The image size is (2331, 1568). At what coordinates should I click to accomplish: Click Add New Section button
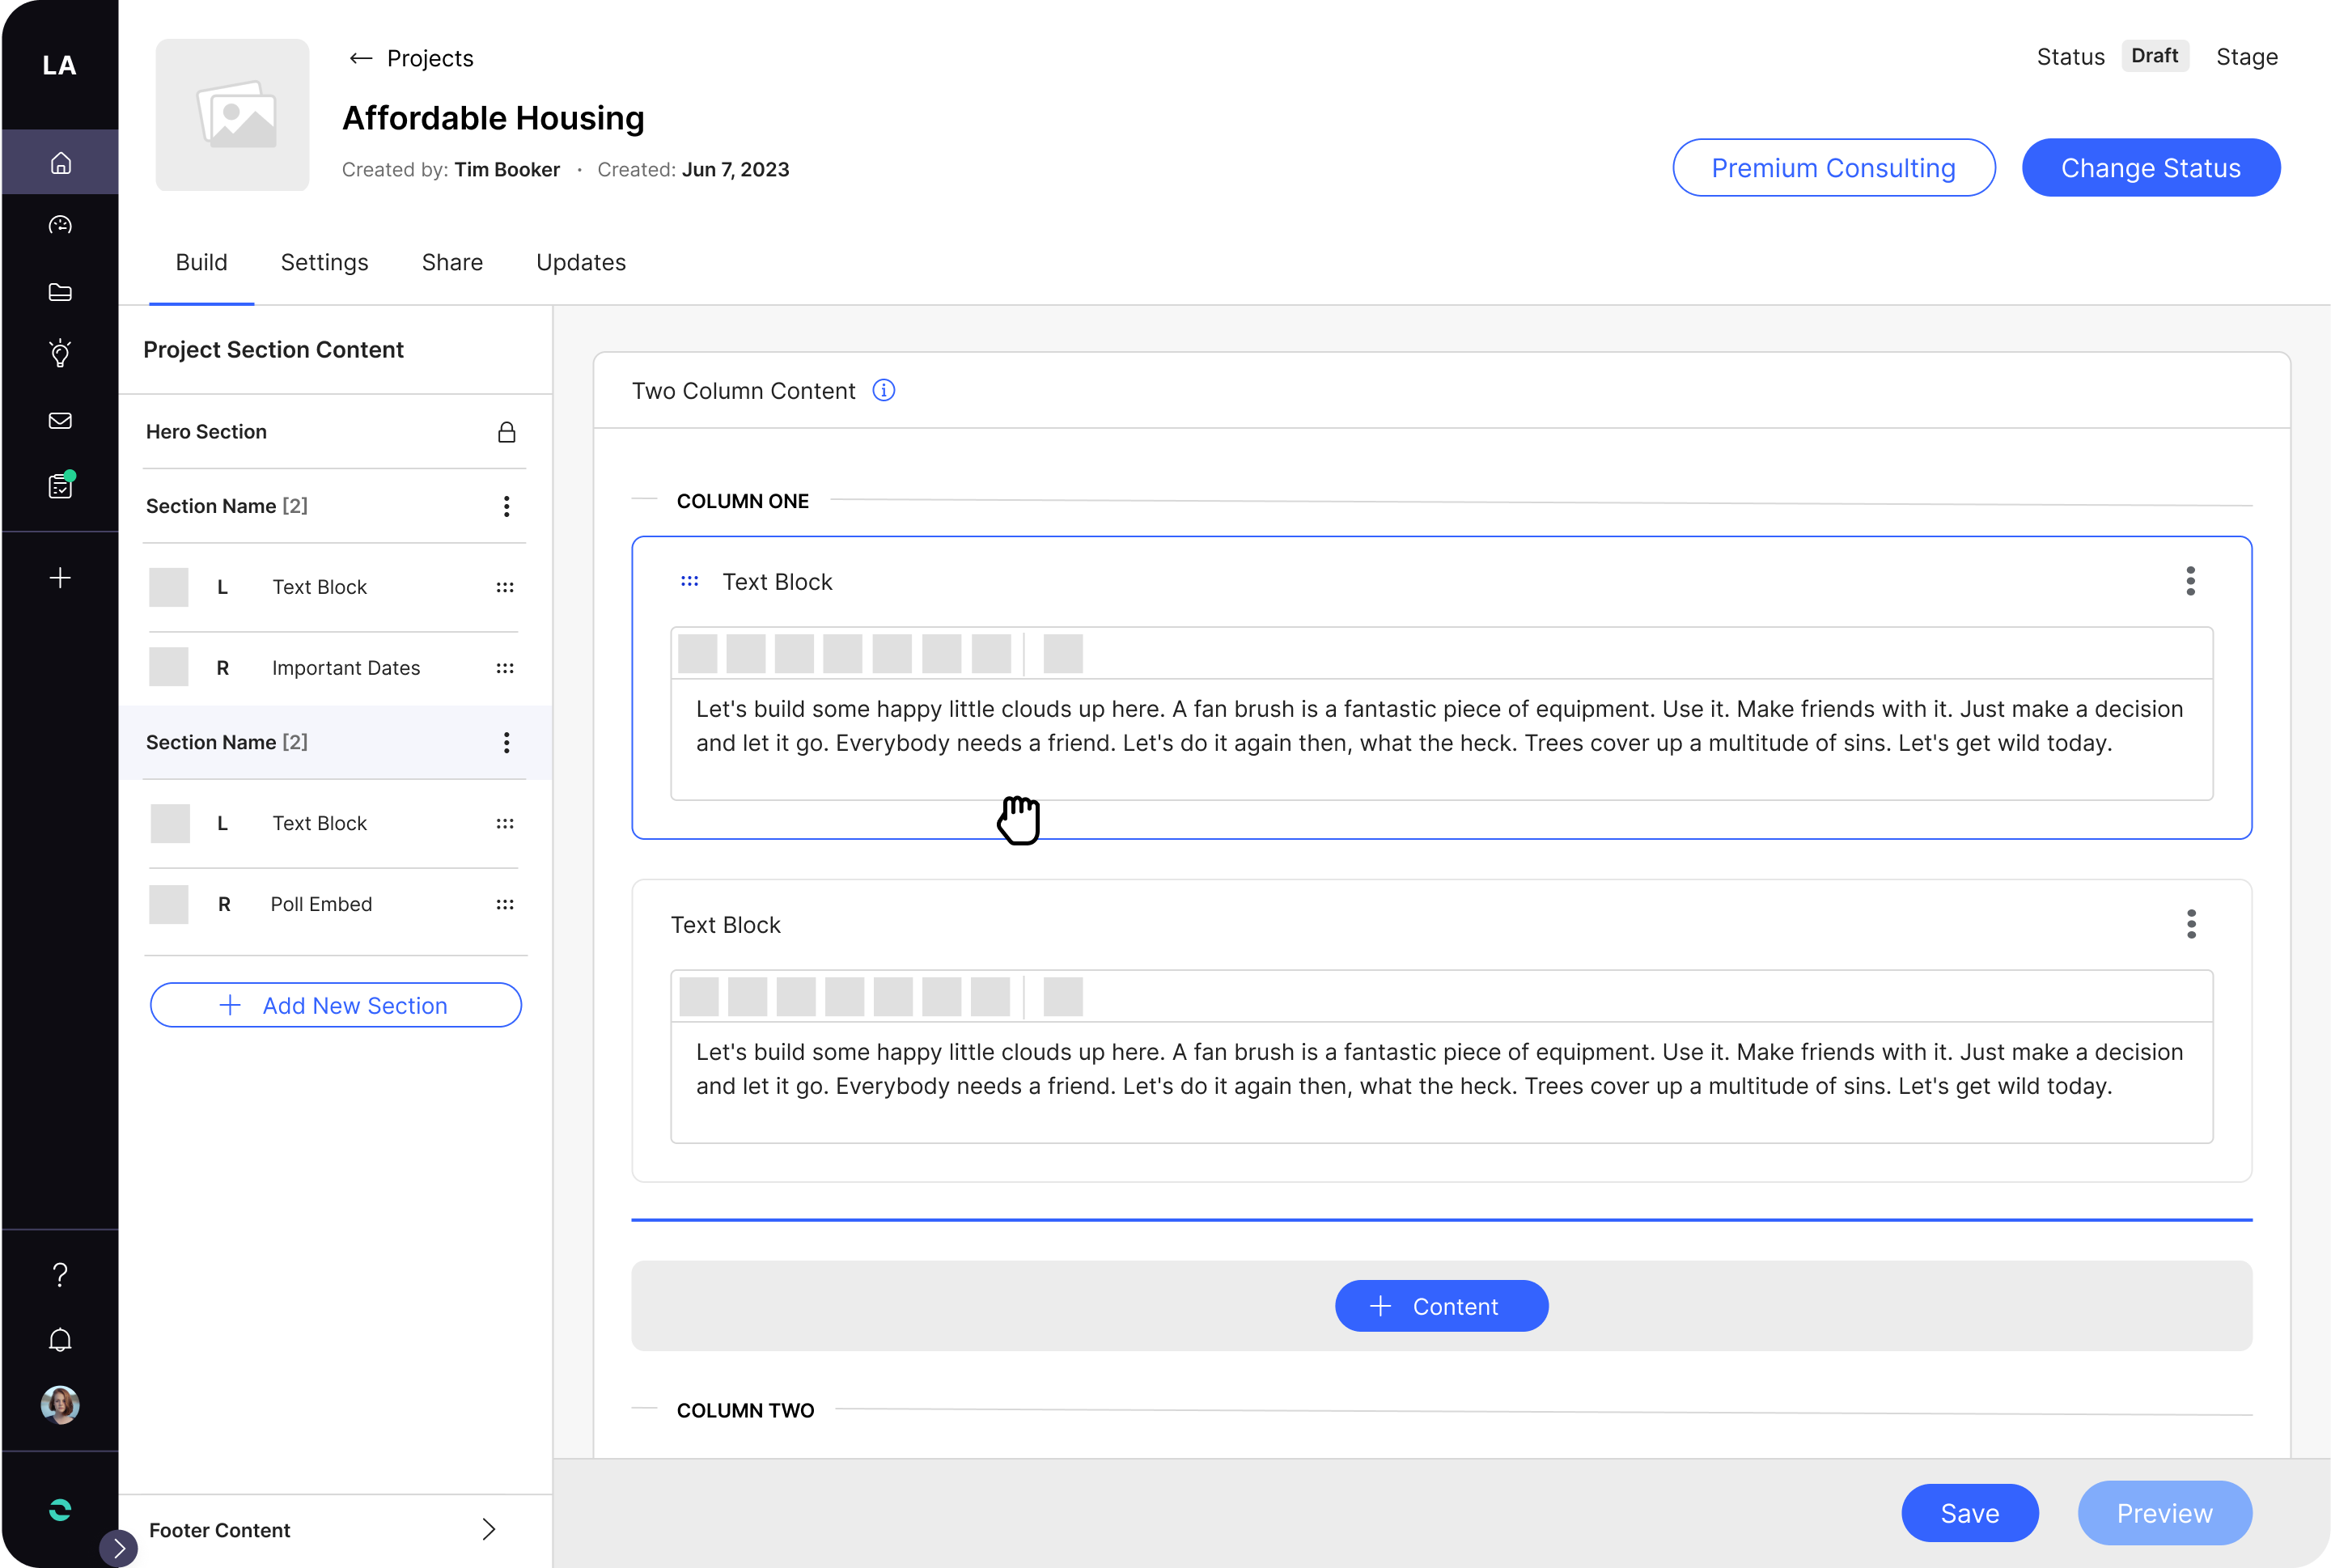(334, 1005)
